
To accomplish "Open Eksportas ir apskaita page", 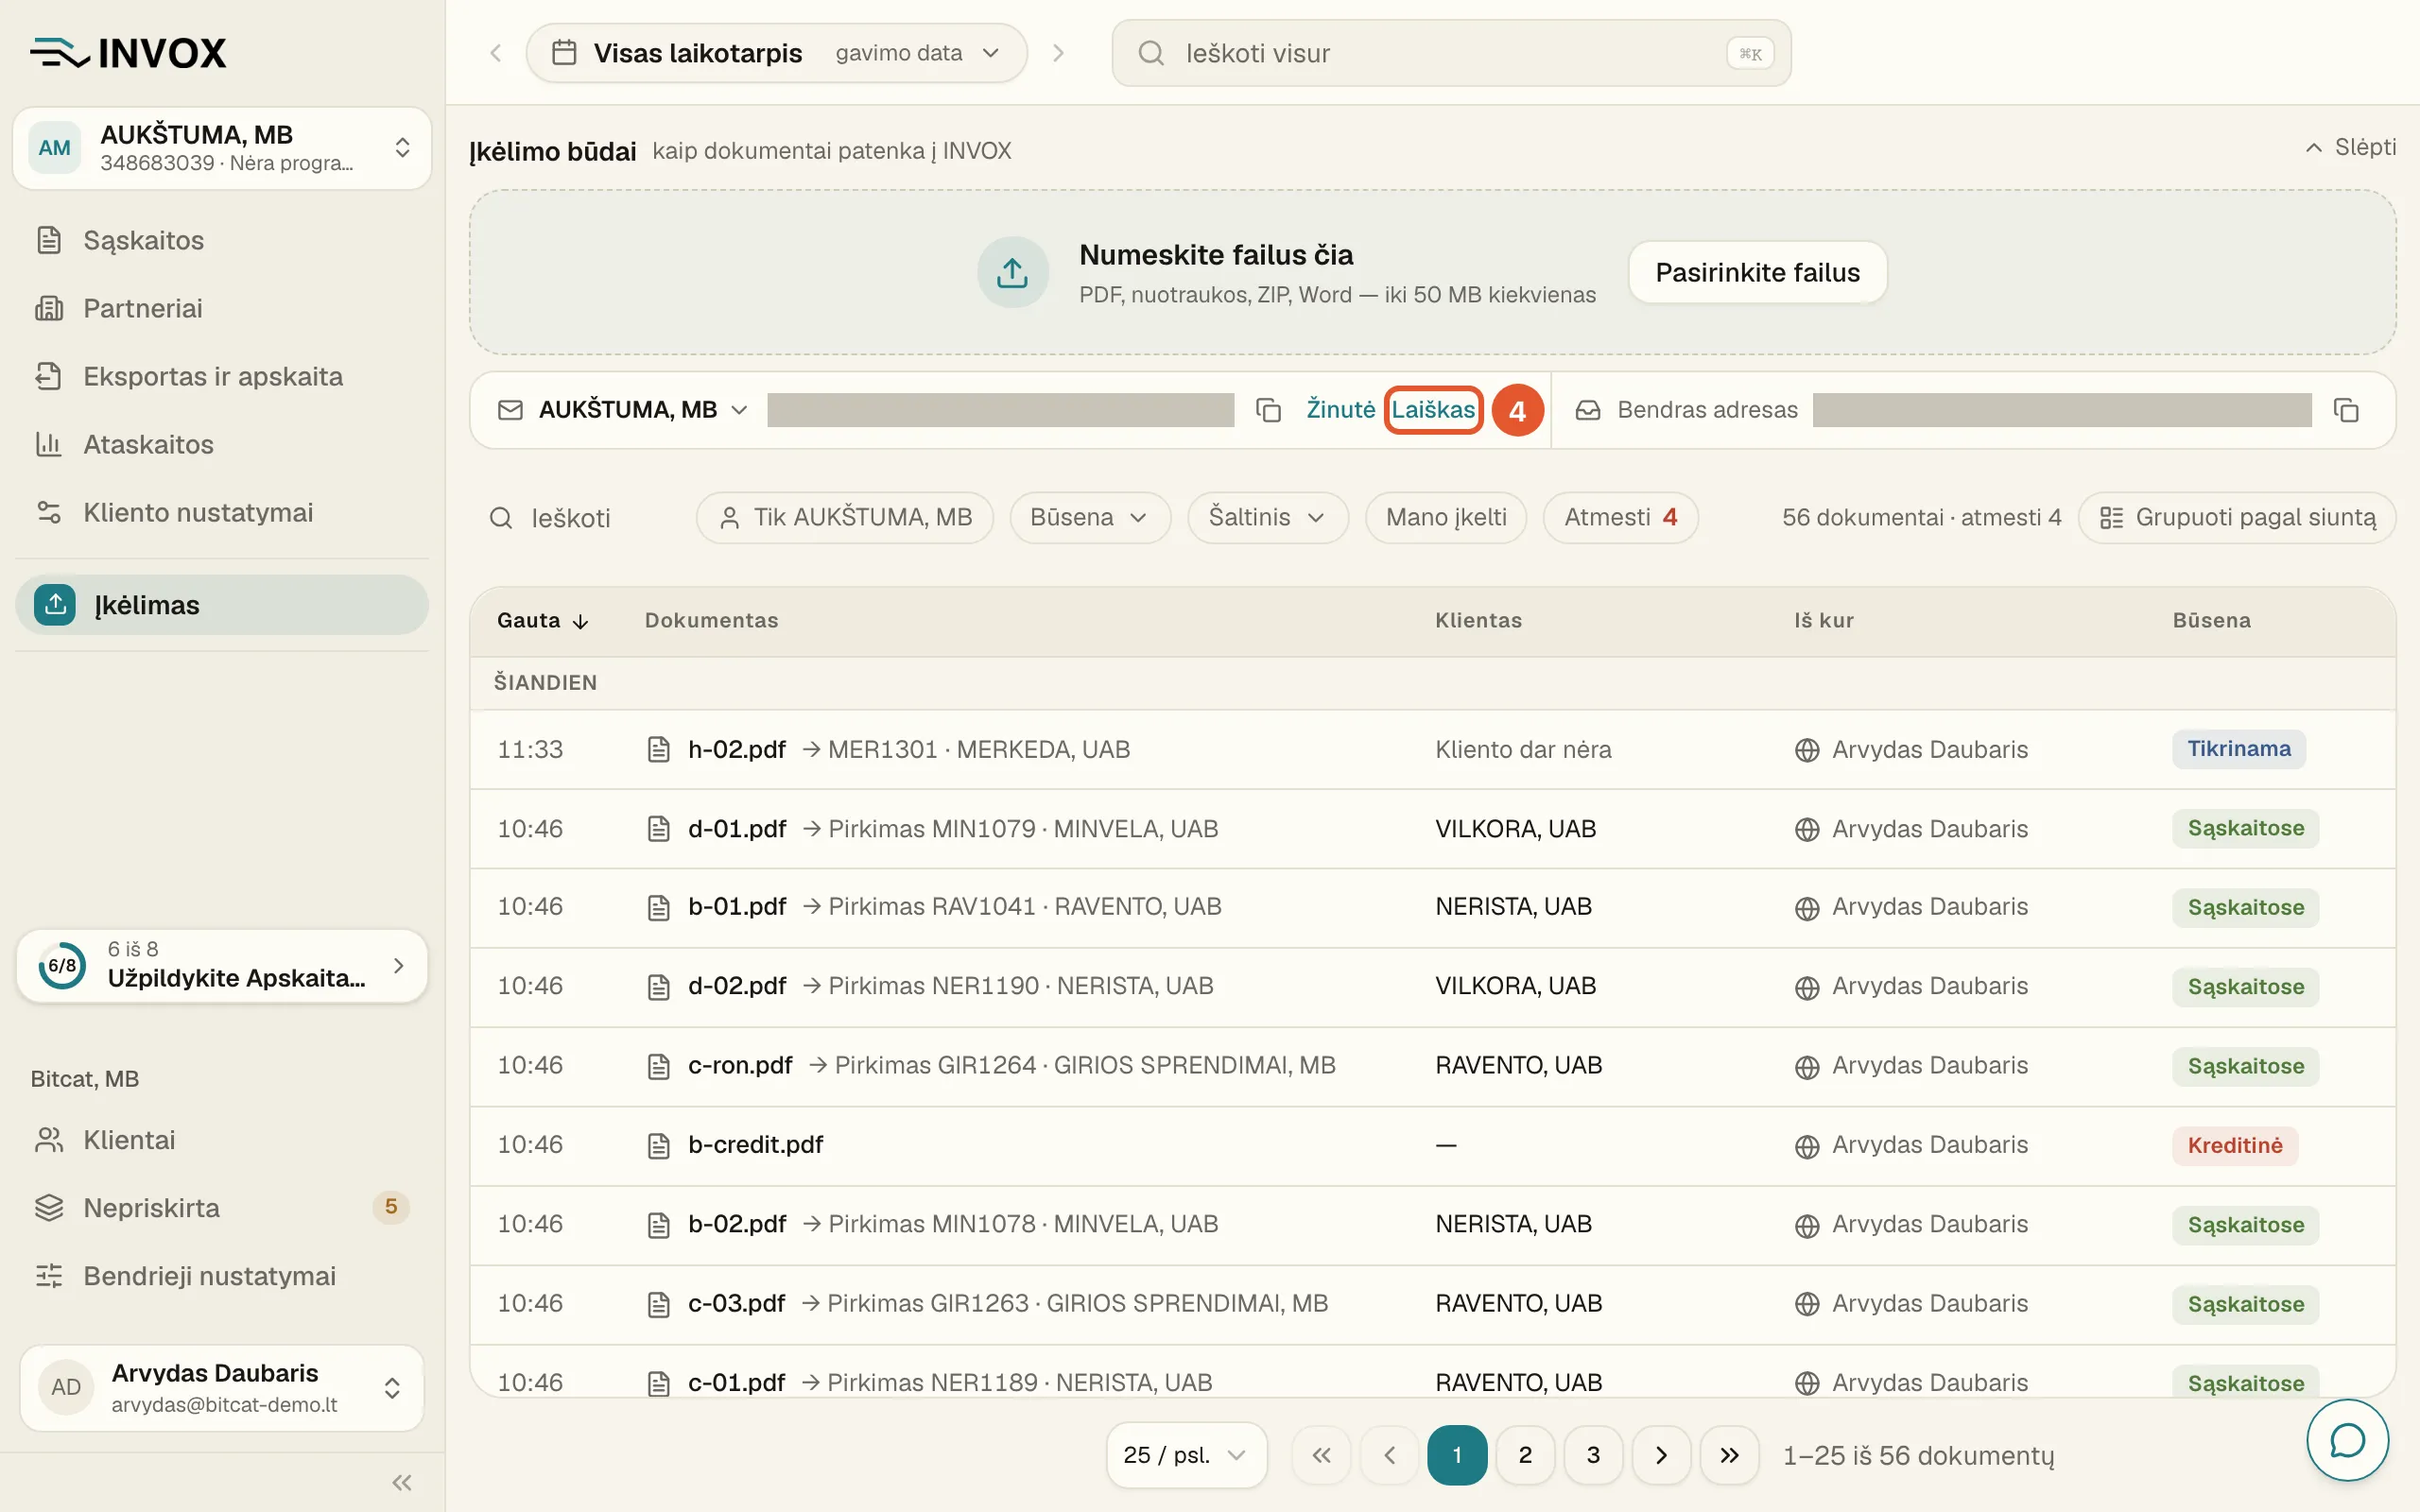I will 222,376.
